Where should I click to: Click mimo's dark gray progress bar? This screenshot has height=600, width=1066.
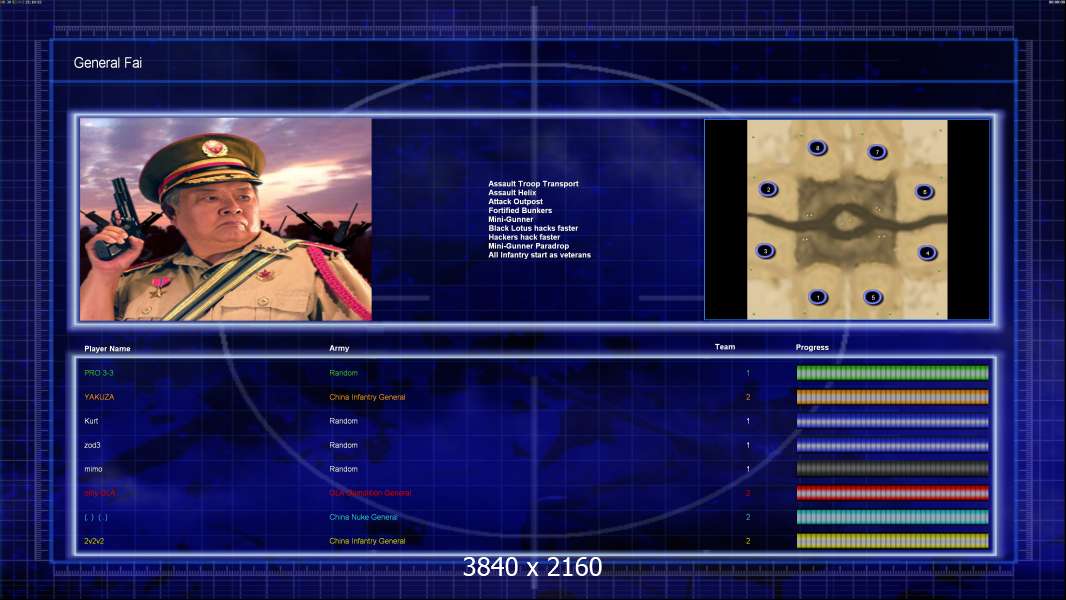[x=893, y=469]
